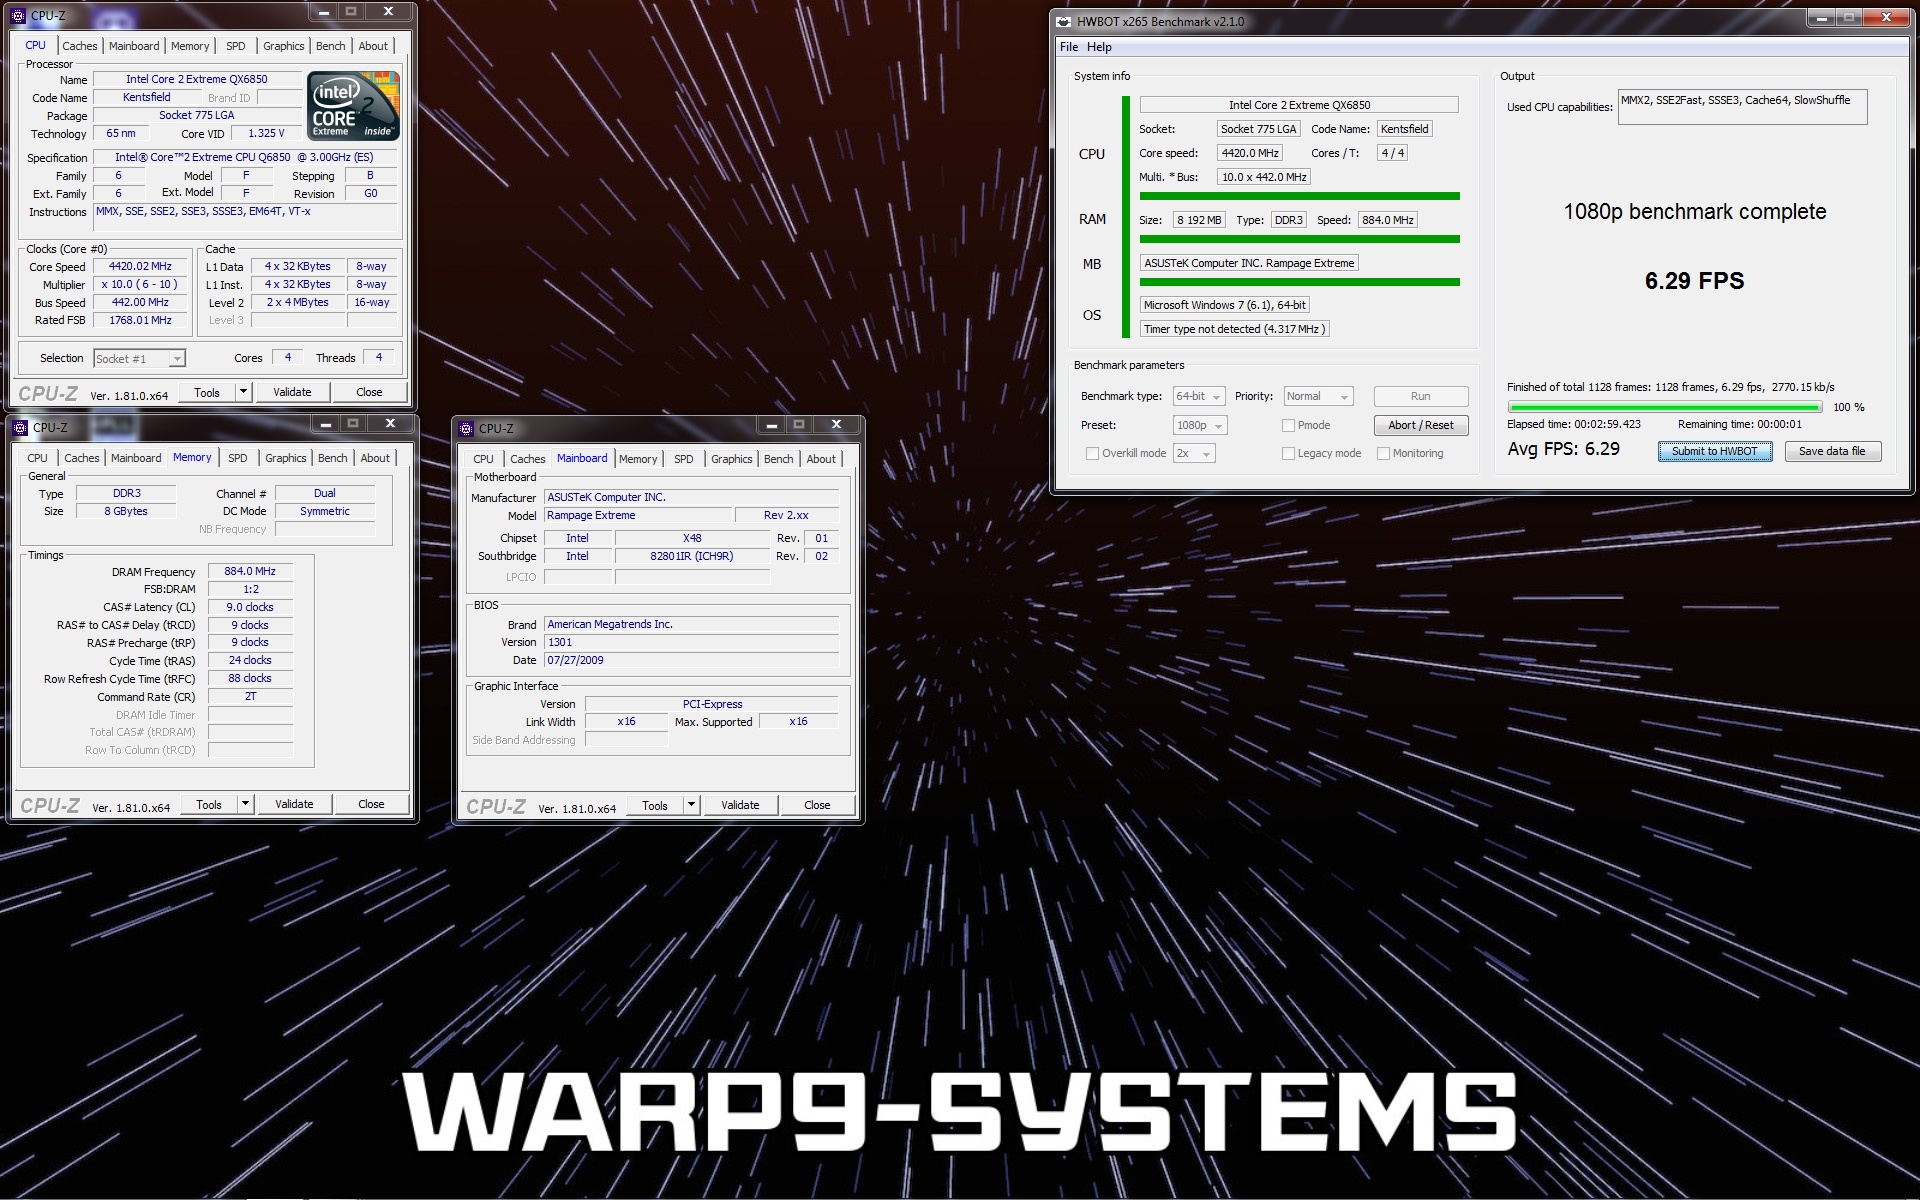Toggle Legacy mode checkbox
Image resolution: width=1920 pixels, height=1200 pixels.
click(x=1288, y=453)
